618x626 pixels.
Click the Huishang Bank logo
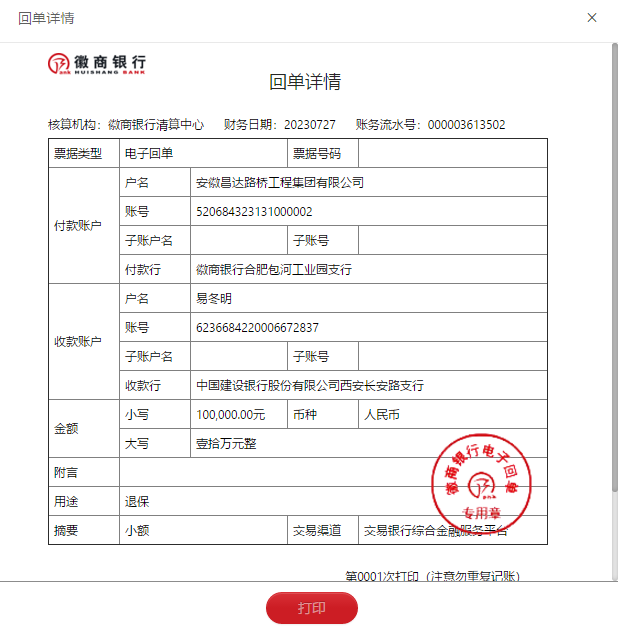(x=97, y=64)
